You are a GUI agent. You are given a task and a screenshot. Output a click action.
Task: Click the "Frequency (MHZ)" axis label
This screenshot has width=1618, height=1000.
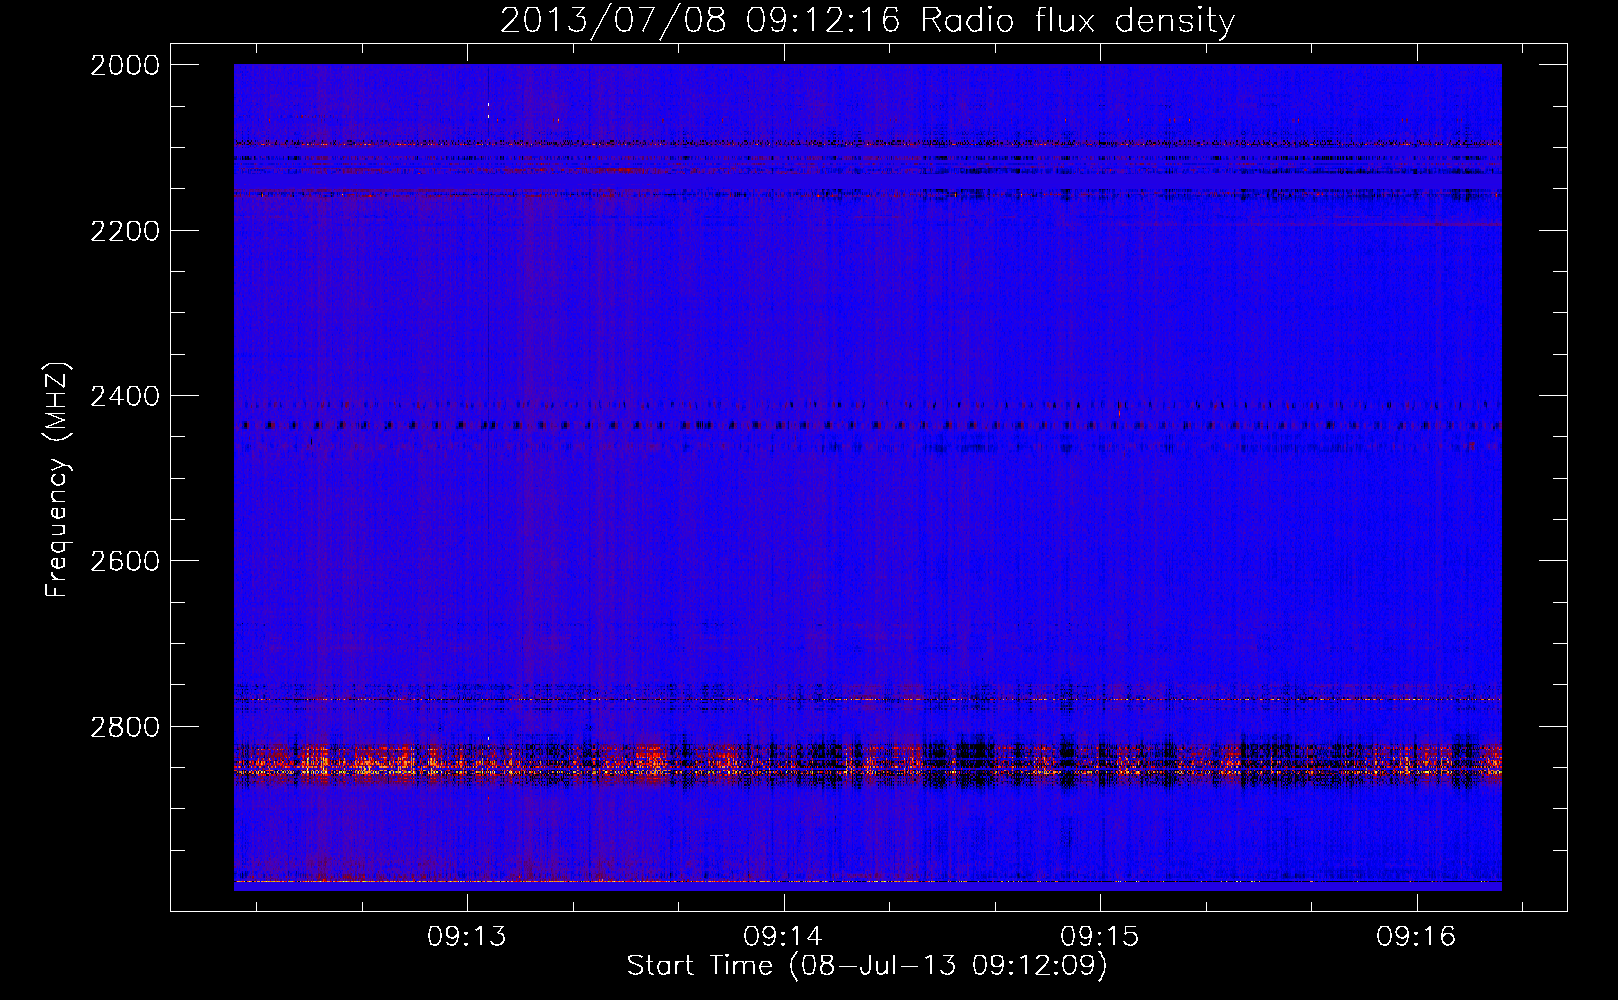point(57,480)
